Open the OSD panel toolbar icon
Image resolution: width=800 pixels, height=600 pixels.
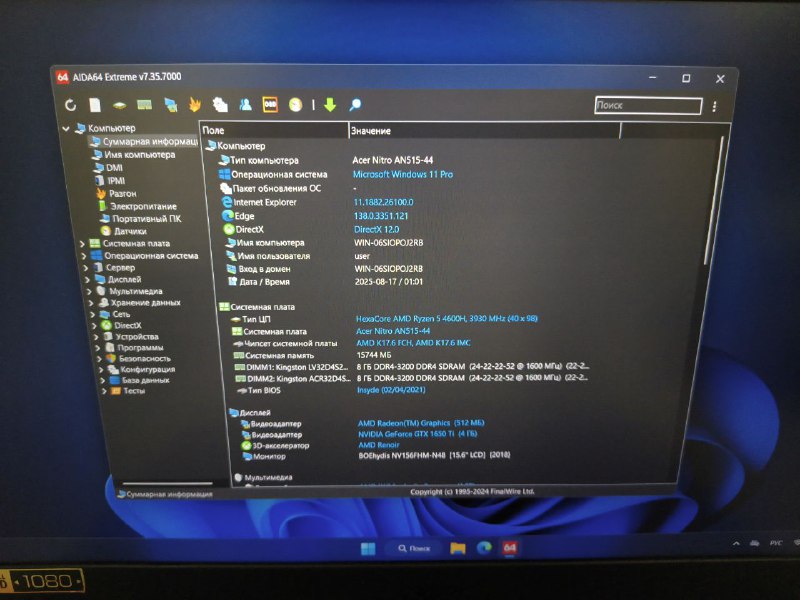pos(270,105)
